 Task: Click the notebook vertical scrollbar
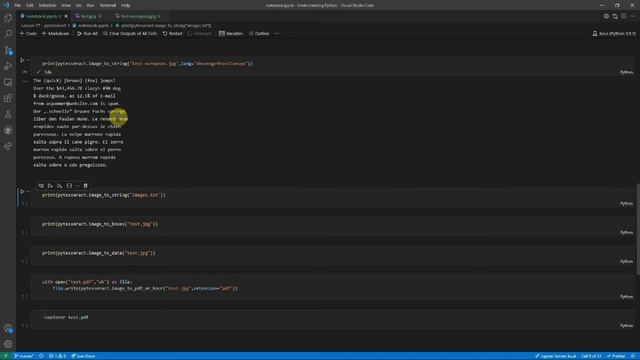pyautogui.click(x=638, y=229)
